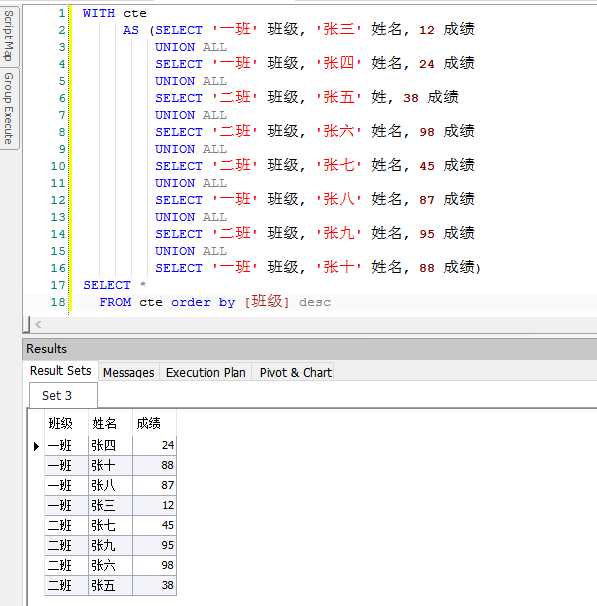The height and width of the screenshot is (606, 597).
Task: Click the left scroll arrow under editor
Action: pyautogui.click(x=38, y=324)
